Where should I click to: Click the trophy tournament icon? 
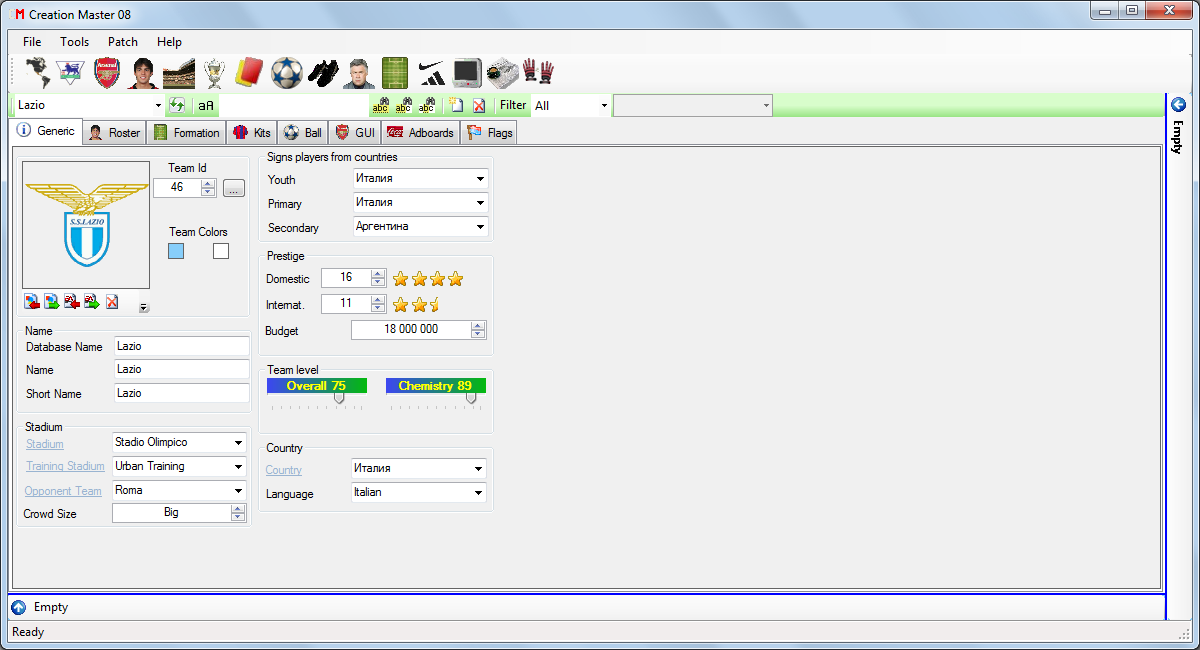pyautogui.click(x=214, y=73)
